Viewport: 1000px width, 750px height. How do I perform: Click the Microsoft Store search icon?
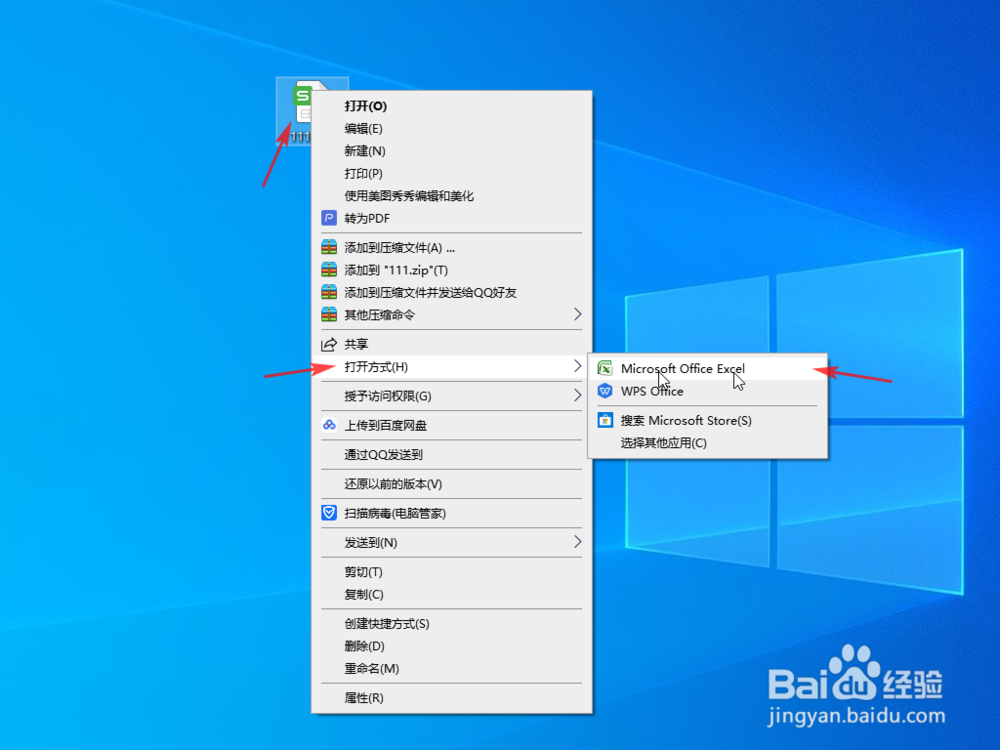click(x=605, y=420)
